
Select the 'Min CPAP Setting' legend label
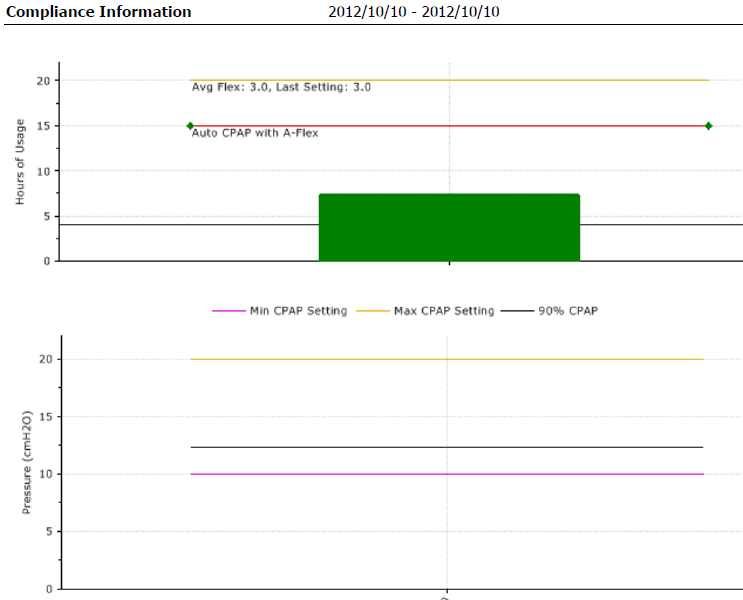pyautogui.click(x=299, y=311)
